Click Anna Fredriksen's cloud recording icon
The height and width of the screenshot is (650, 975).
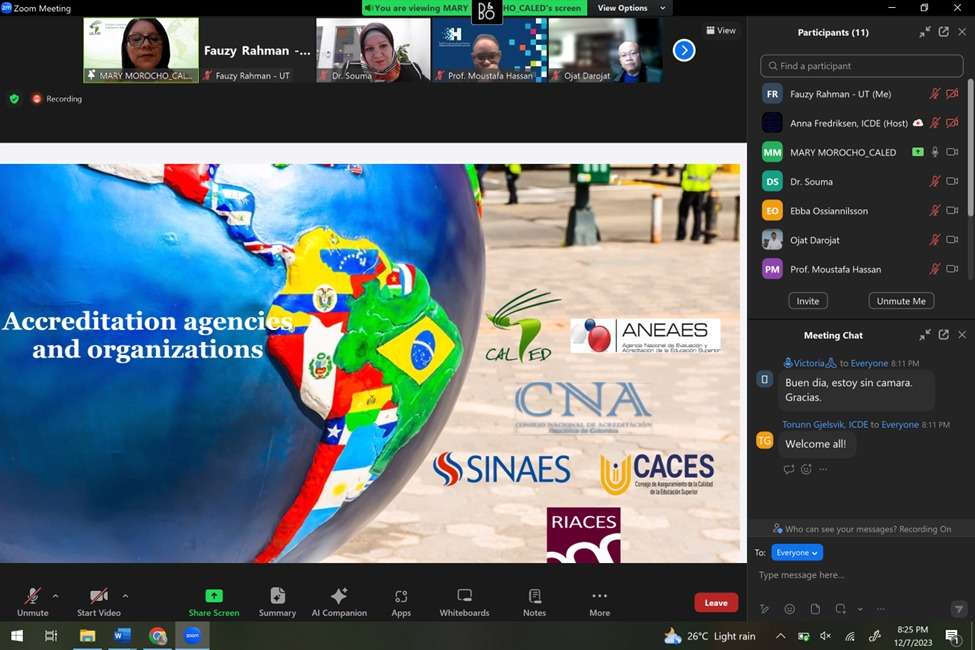[918, 123]
